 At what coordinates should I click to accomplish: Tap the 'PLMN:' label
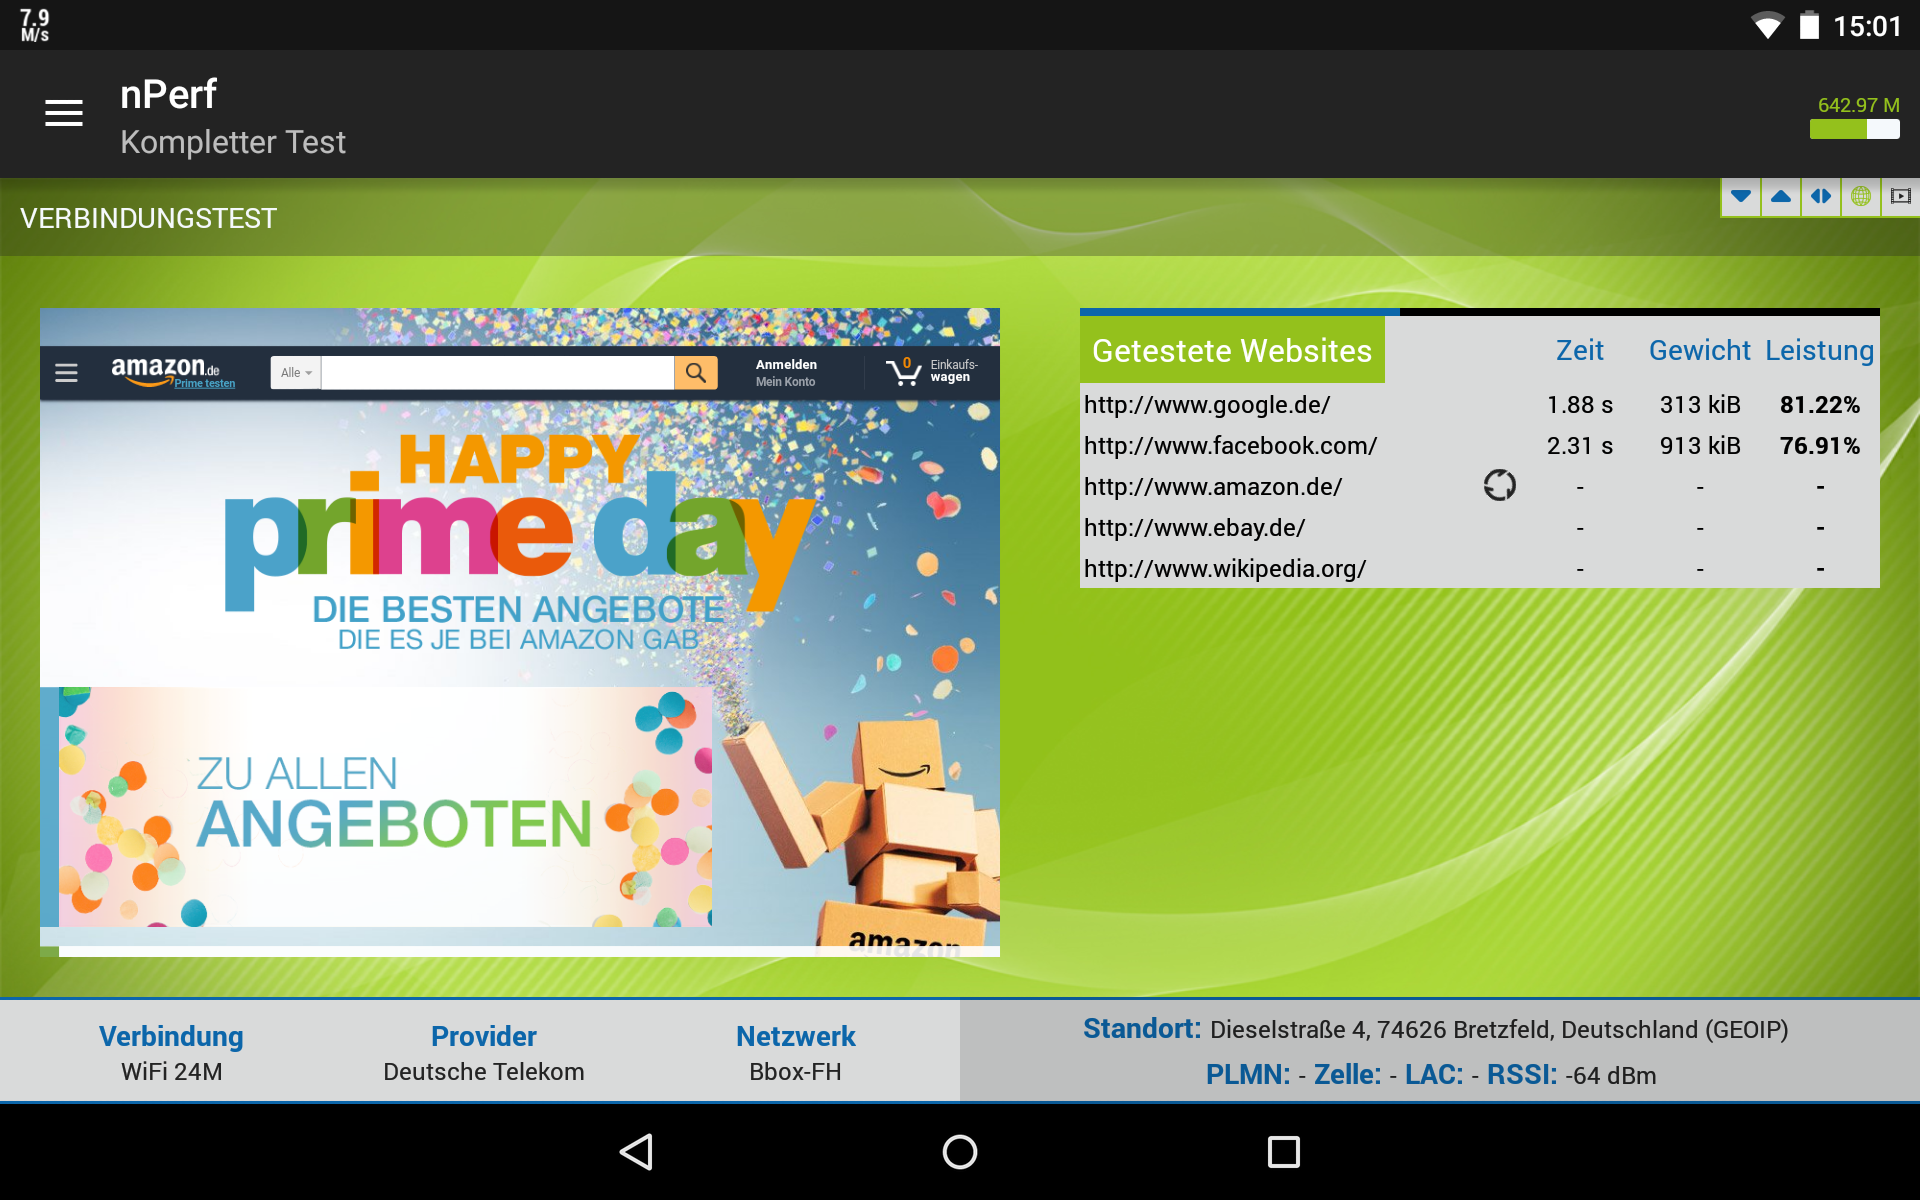pyautogui.click(x=1248, y=1075)
